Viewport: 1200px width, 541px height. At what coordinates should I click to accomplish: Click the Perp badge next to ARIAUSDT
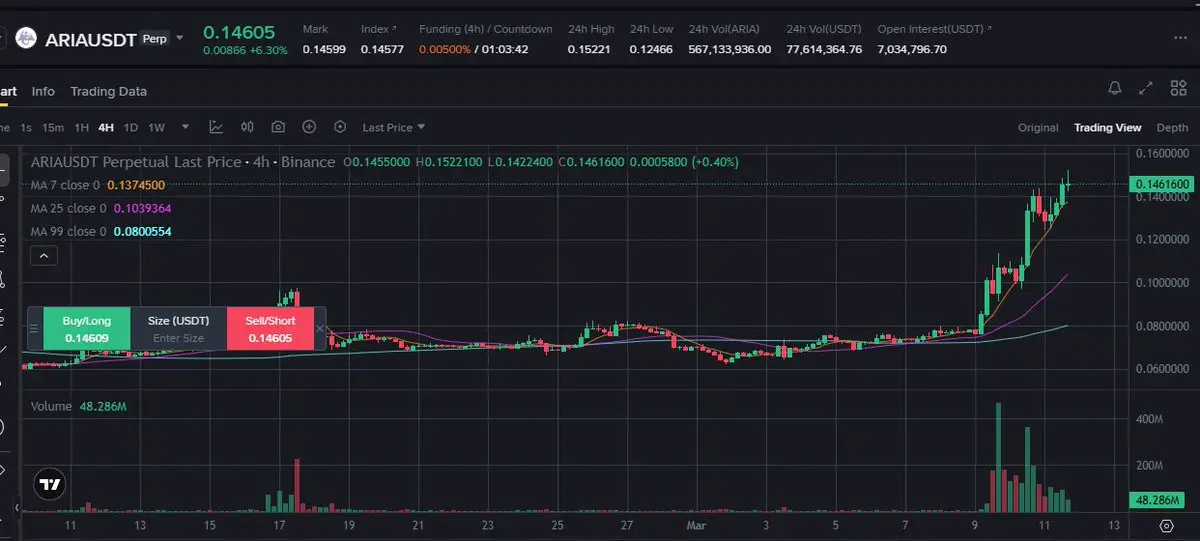(x=154, y=39)
